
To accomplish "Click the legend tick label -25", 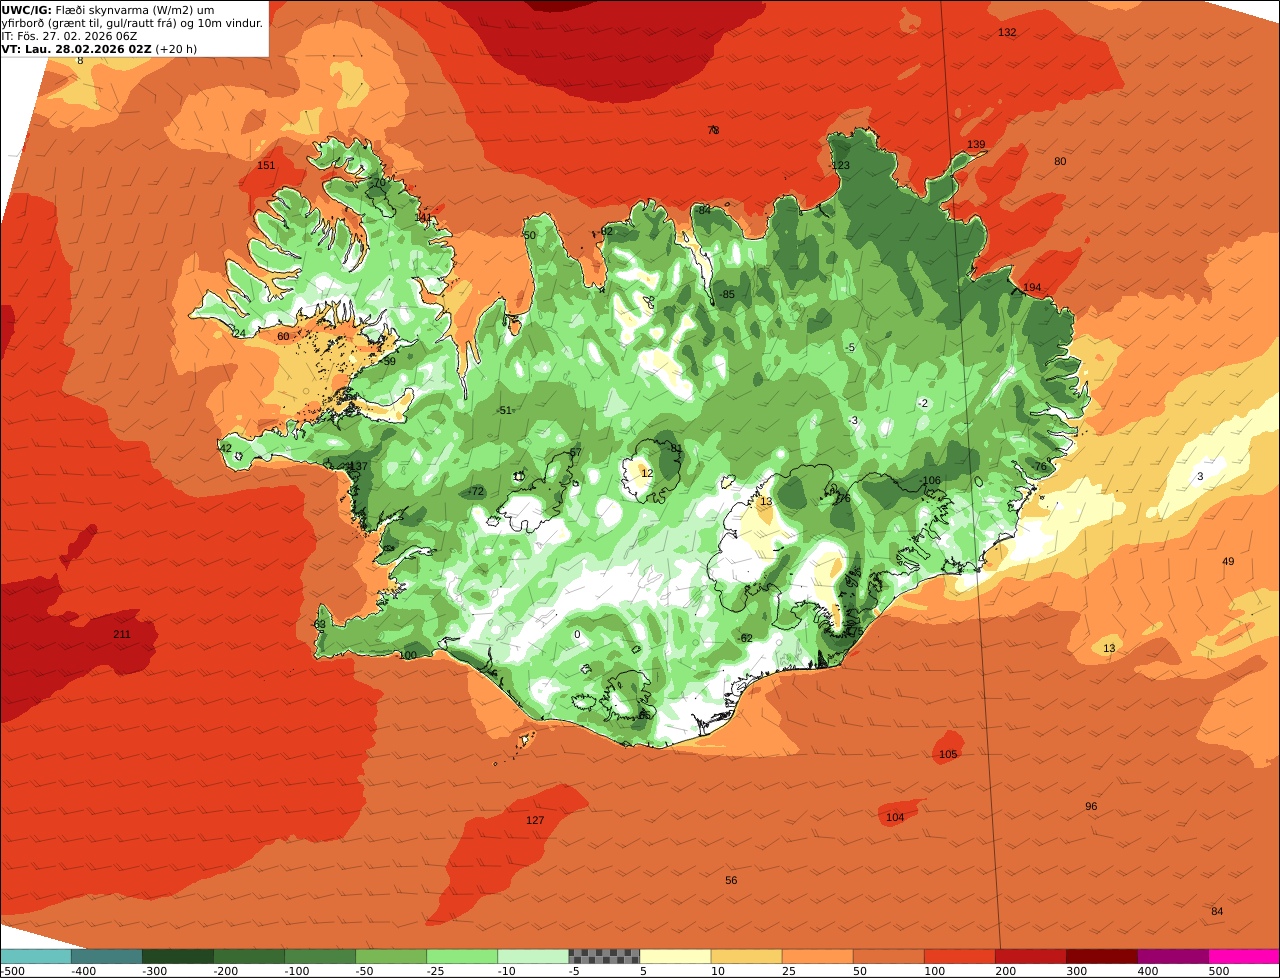I will [x=438, y=971].
